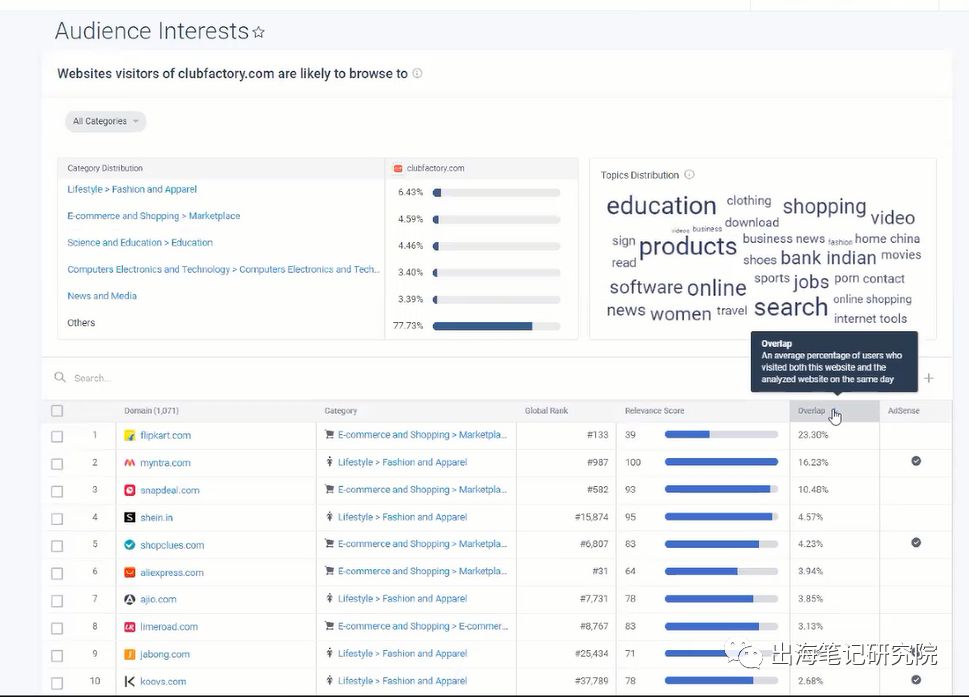Toggle the select-all checkbox in table header
This screenshot has height=697, width=969.
coord(57,411)
